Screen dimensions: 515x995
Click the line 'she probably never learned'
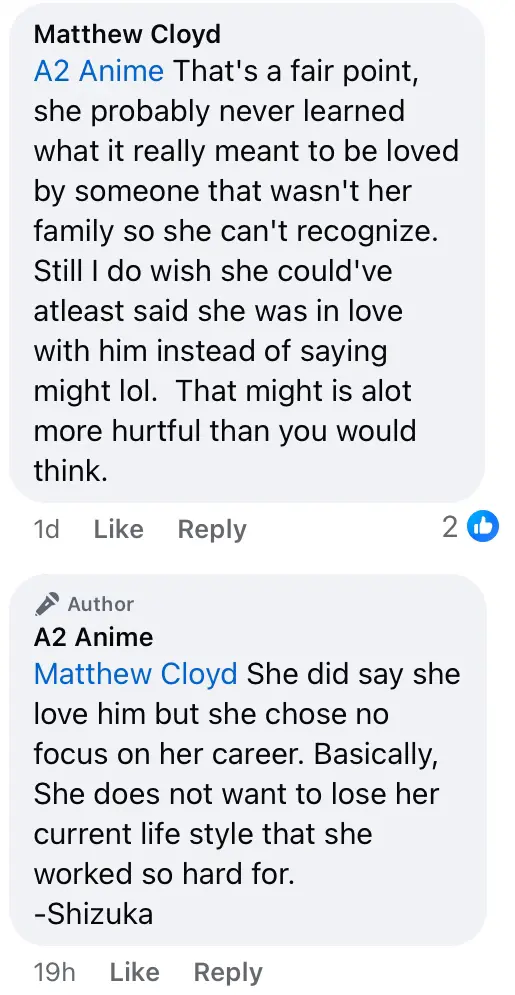point(219,112)
